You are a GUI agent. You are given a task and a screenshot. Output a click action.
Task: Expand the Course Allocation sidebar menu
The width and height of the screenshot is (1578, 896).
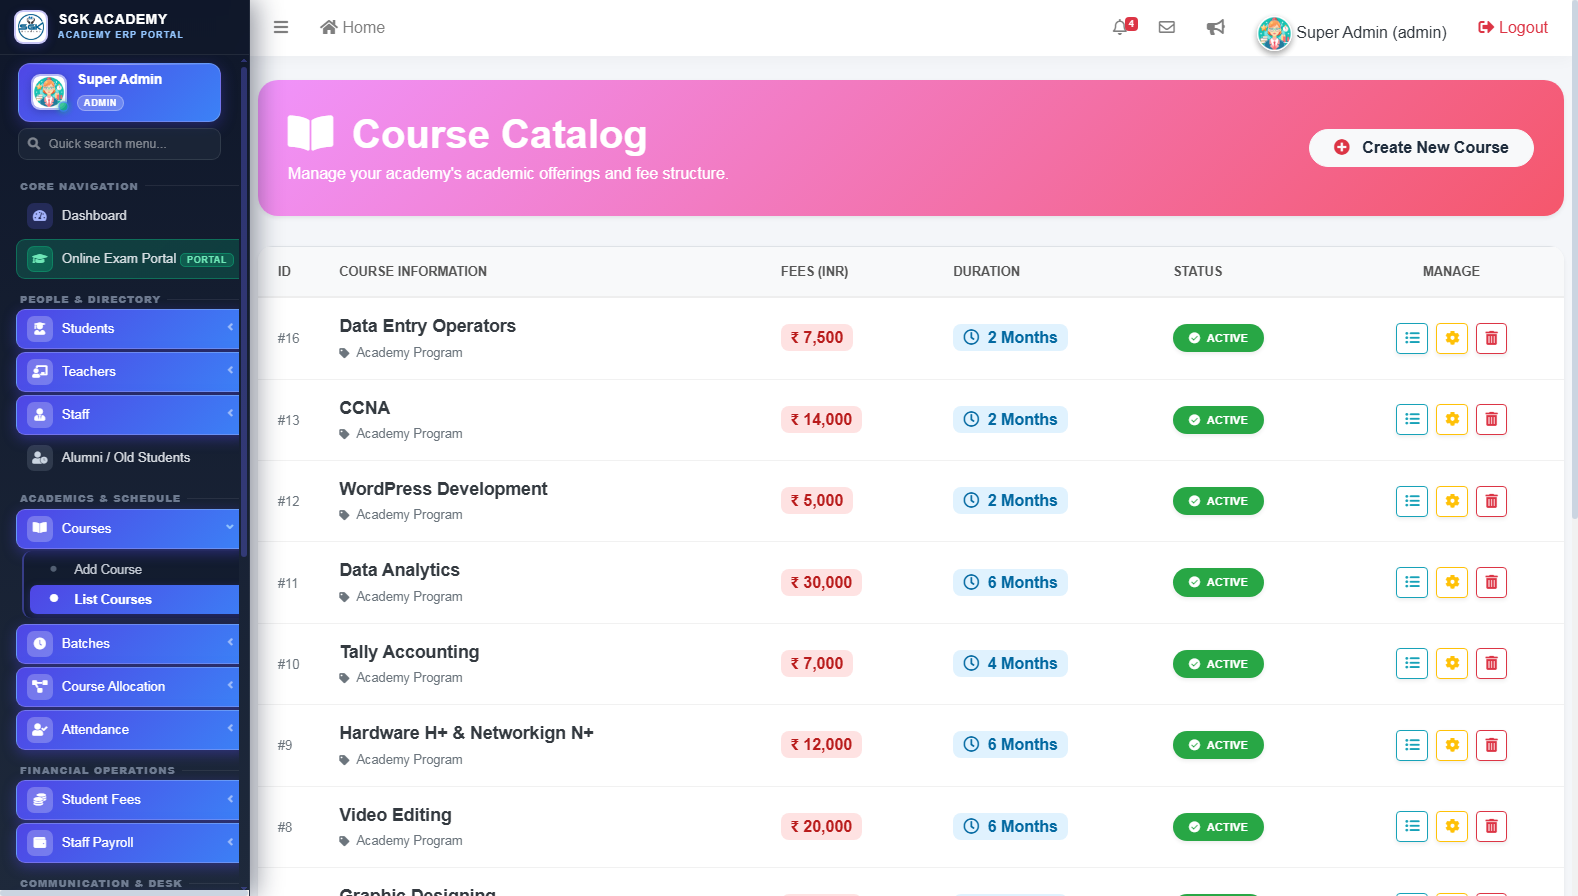(x=128, y=687)
